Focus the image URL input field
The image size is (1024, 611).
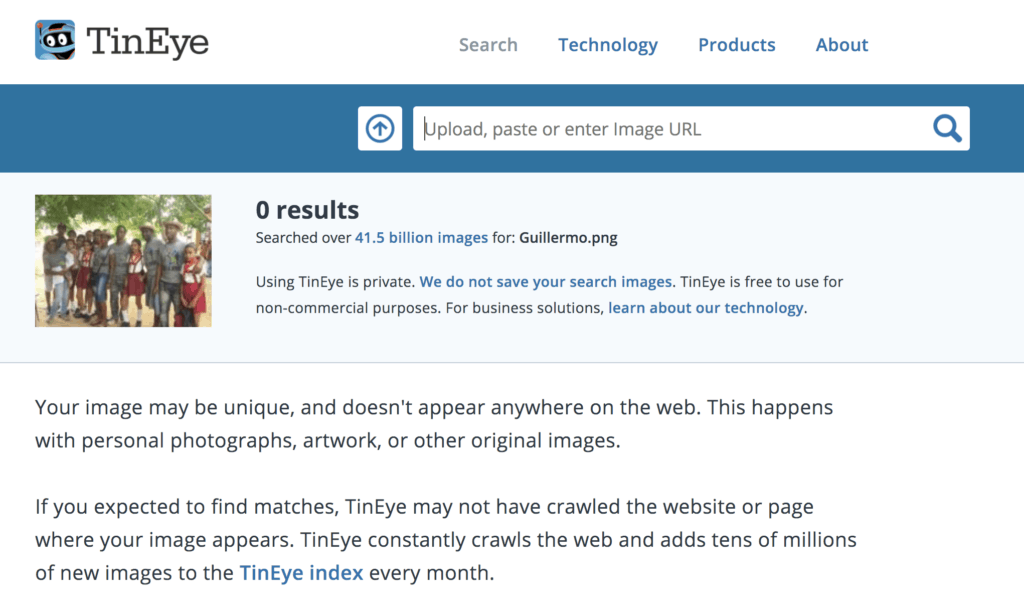[x=670, y=129]
